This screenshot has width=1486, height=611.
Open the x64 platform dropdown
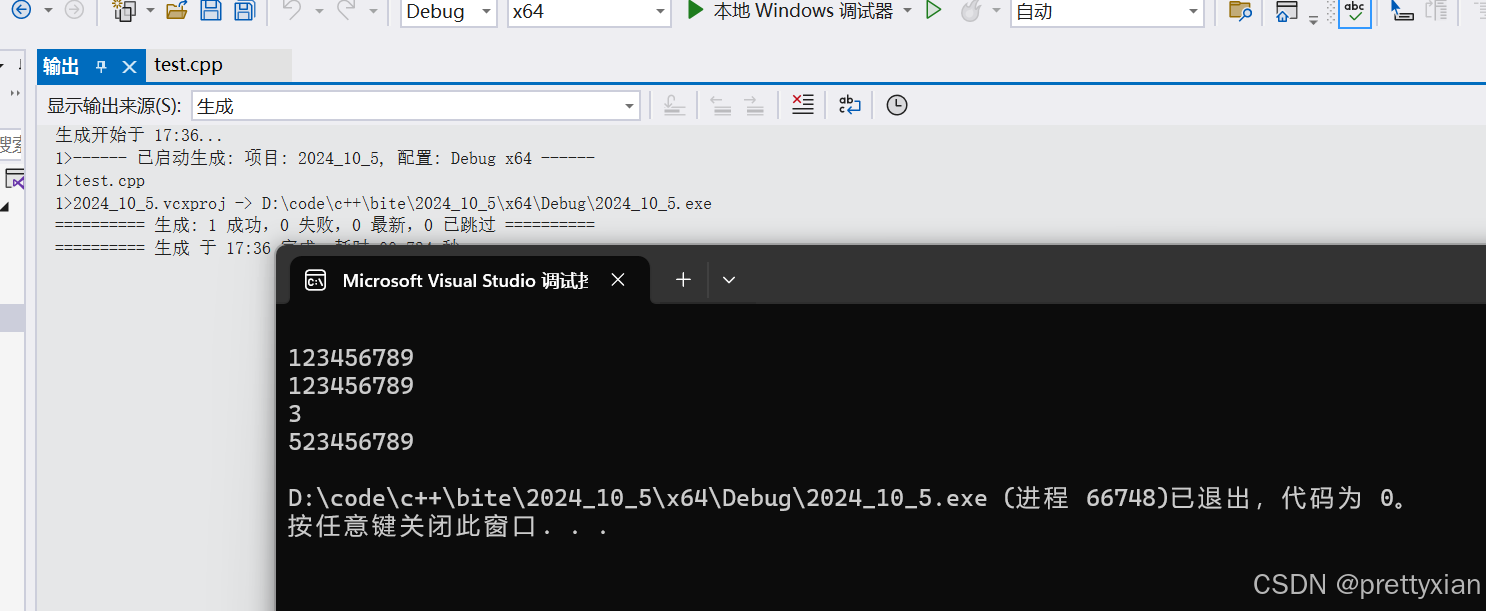[589, 12]
